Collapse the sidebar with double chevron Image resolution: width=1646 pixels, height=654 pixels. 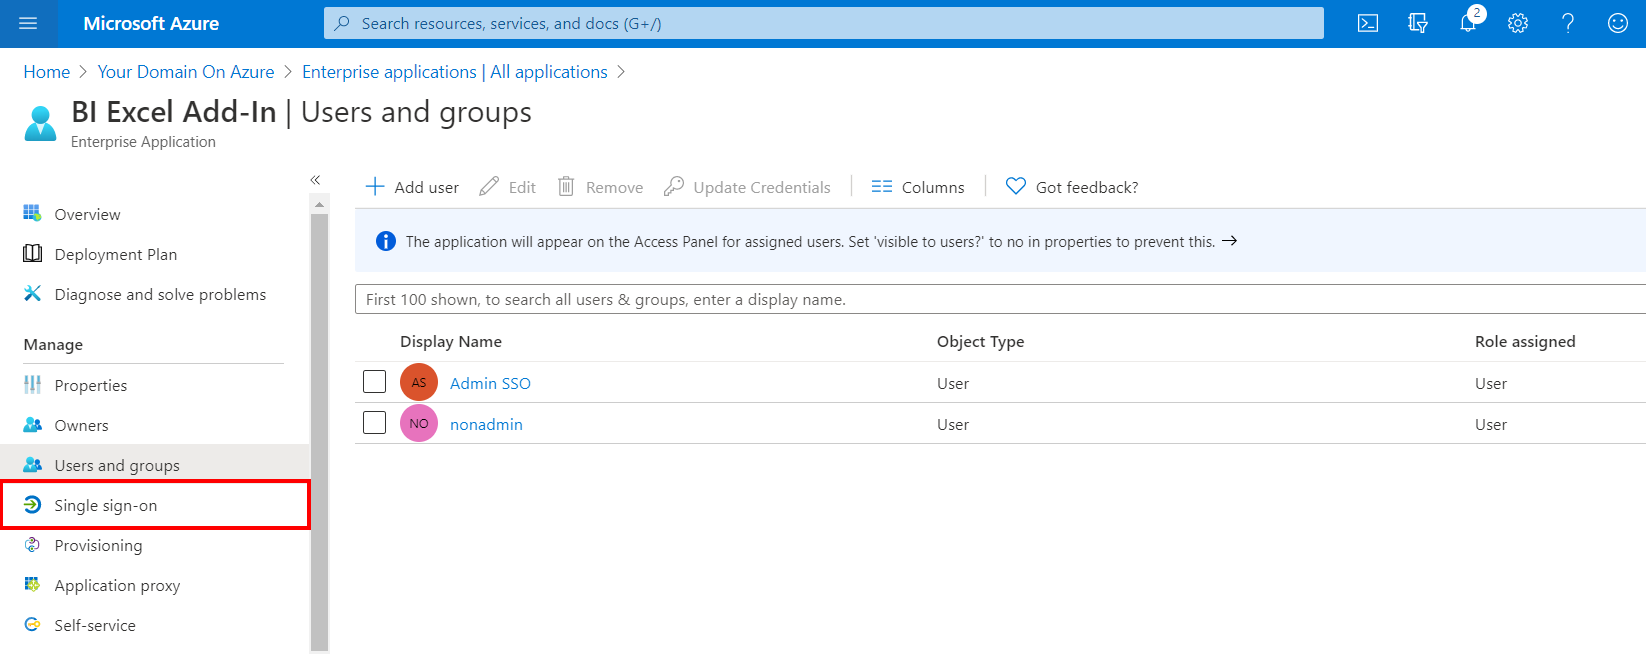315,180
